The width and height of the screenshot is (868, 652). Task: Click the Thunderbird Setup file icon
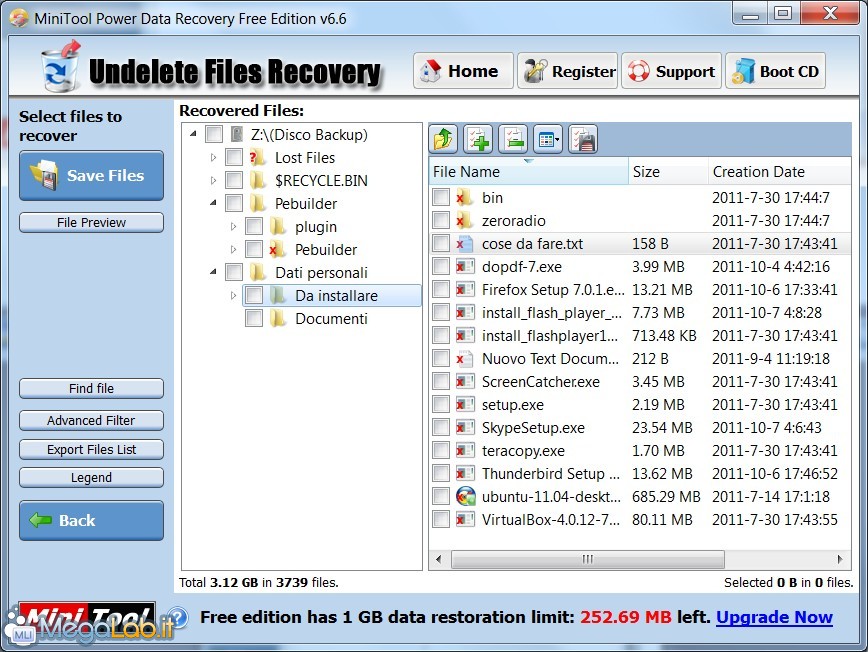(x=465, y=474)
